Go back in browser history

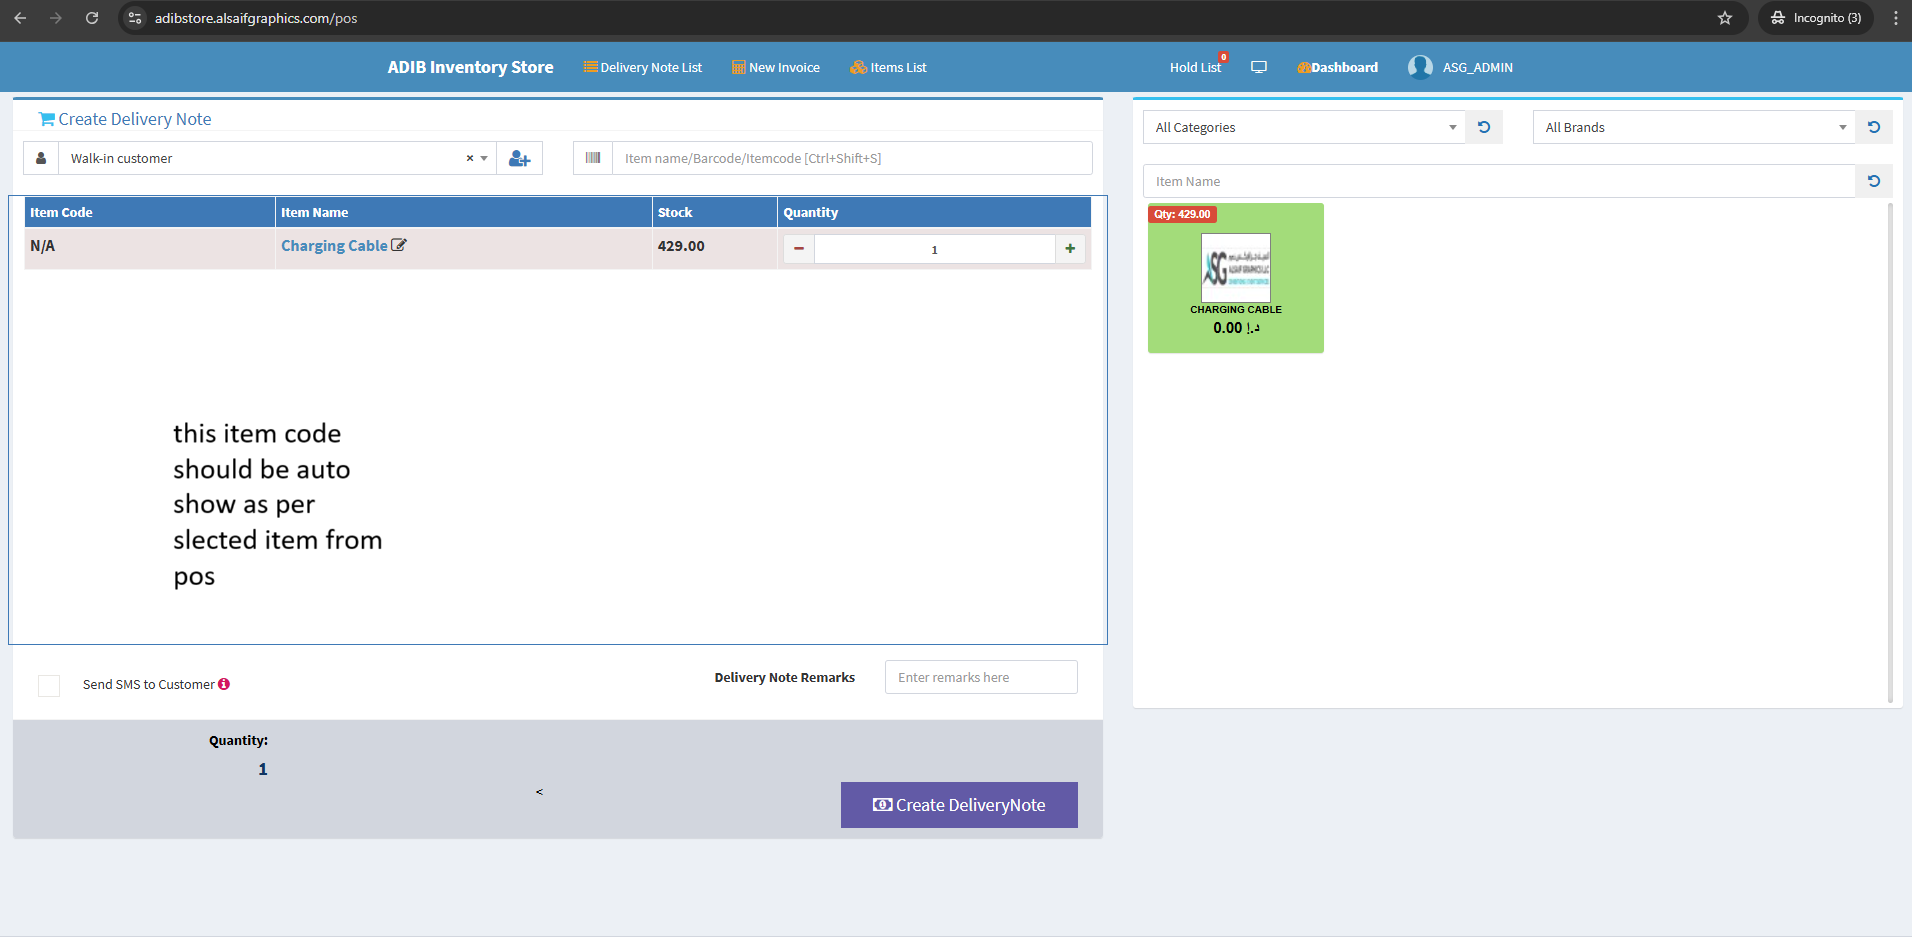[20, 18]
